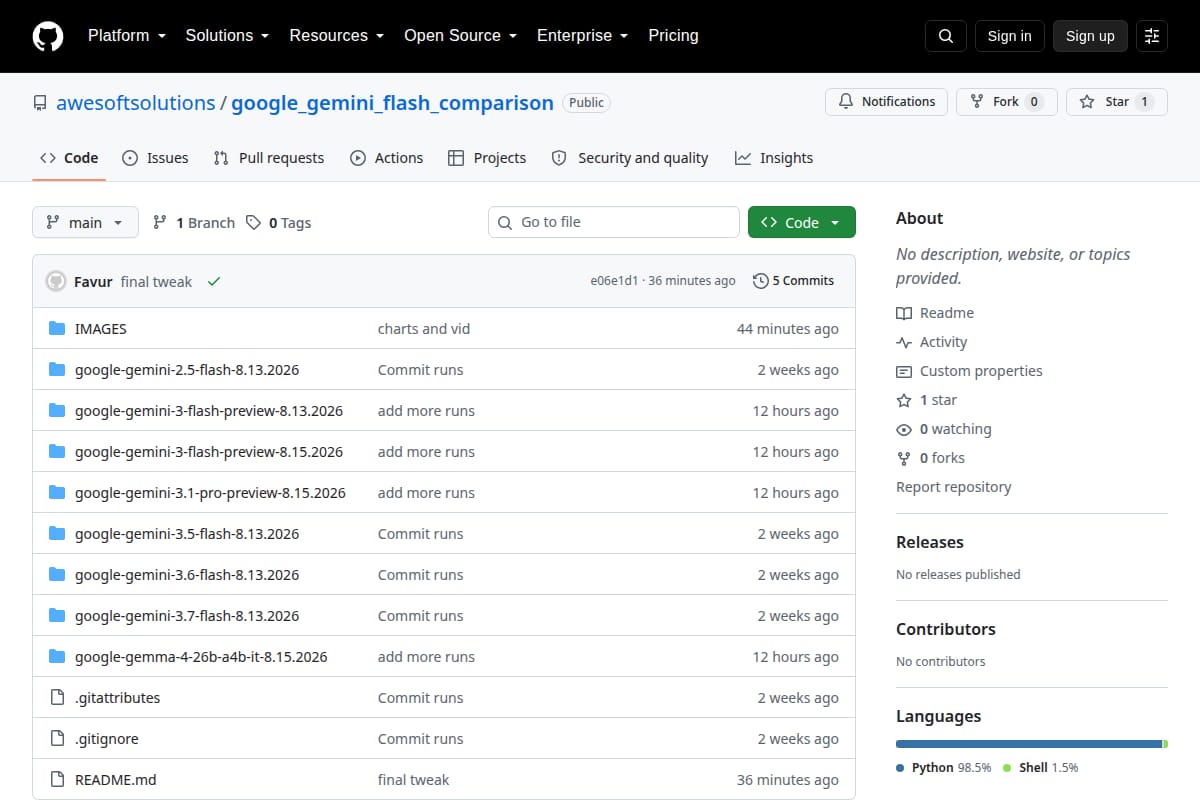Viewport: 1200px width, 800px height.
Task: Click the Python 98.5% language entry
Action: click(x=944, y=768)
